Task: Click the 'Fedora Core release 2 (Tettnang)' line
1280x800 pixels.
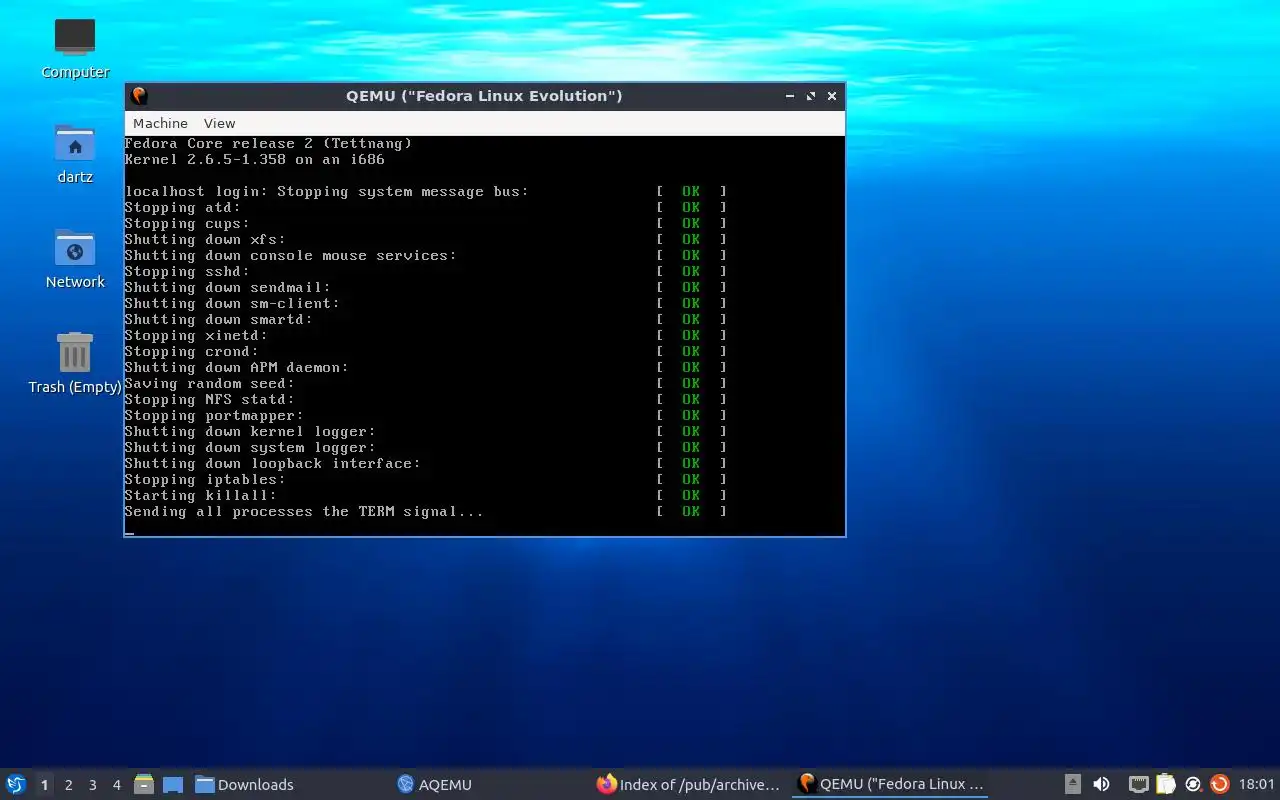Action: point(268,143)
